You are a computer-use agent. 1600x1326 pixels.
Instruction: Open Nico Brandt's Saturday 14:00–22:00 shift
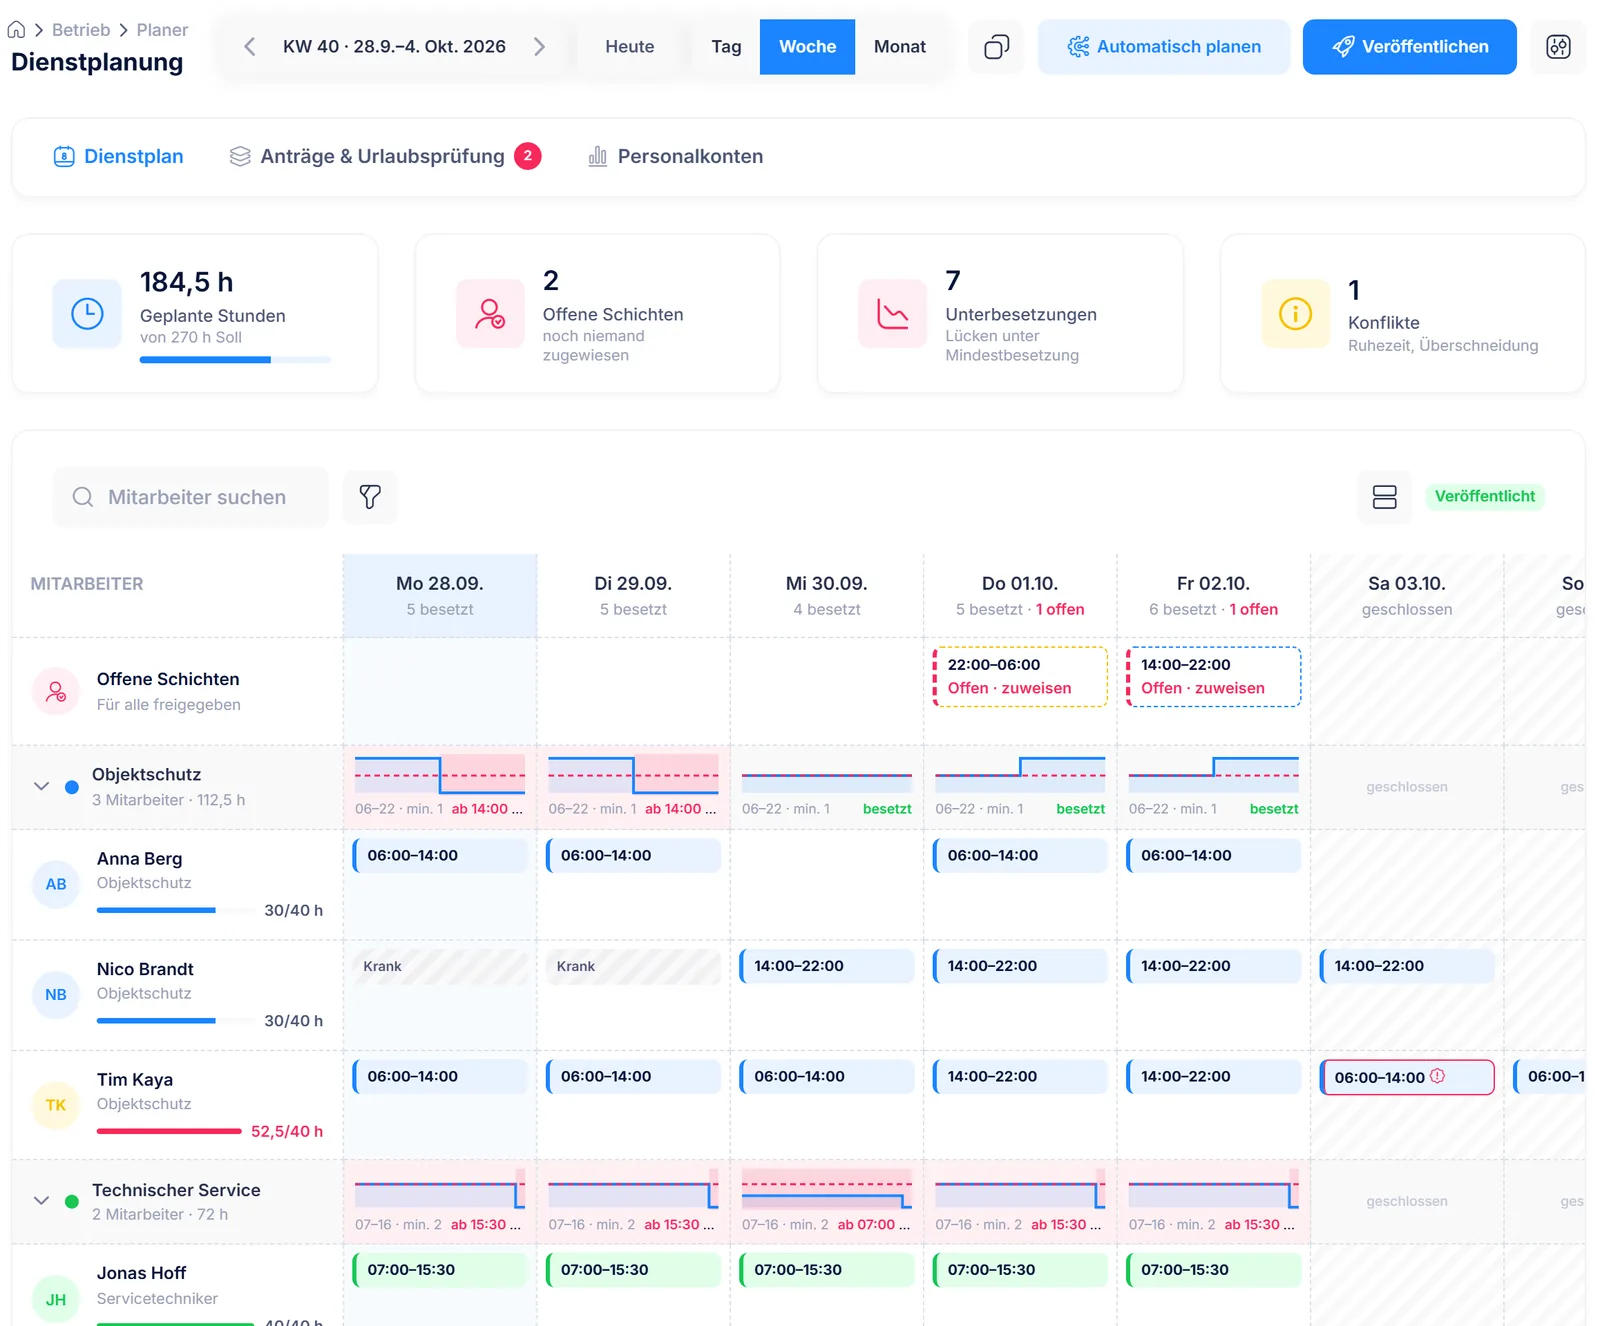tap(1407, 966)
